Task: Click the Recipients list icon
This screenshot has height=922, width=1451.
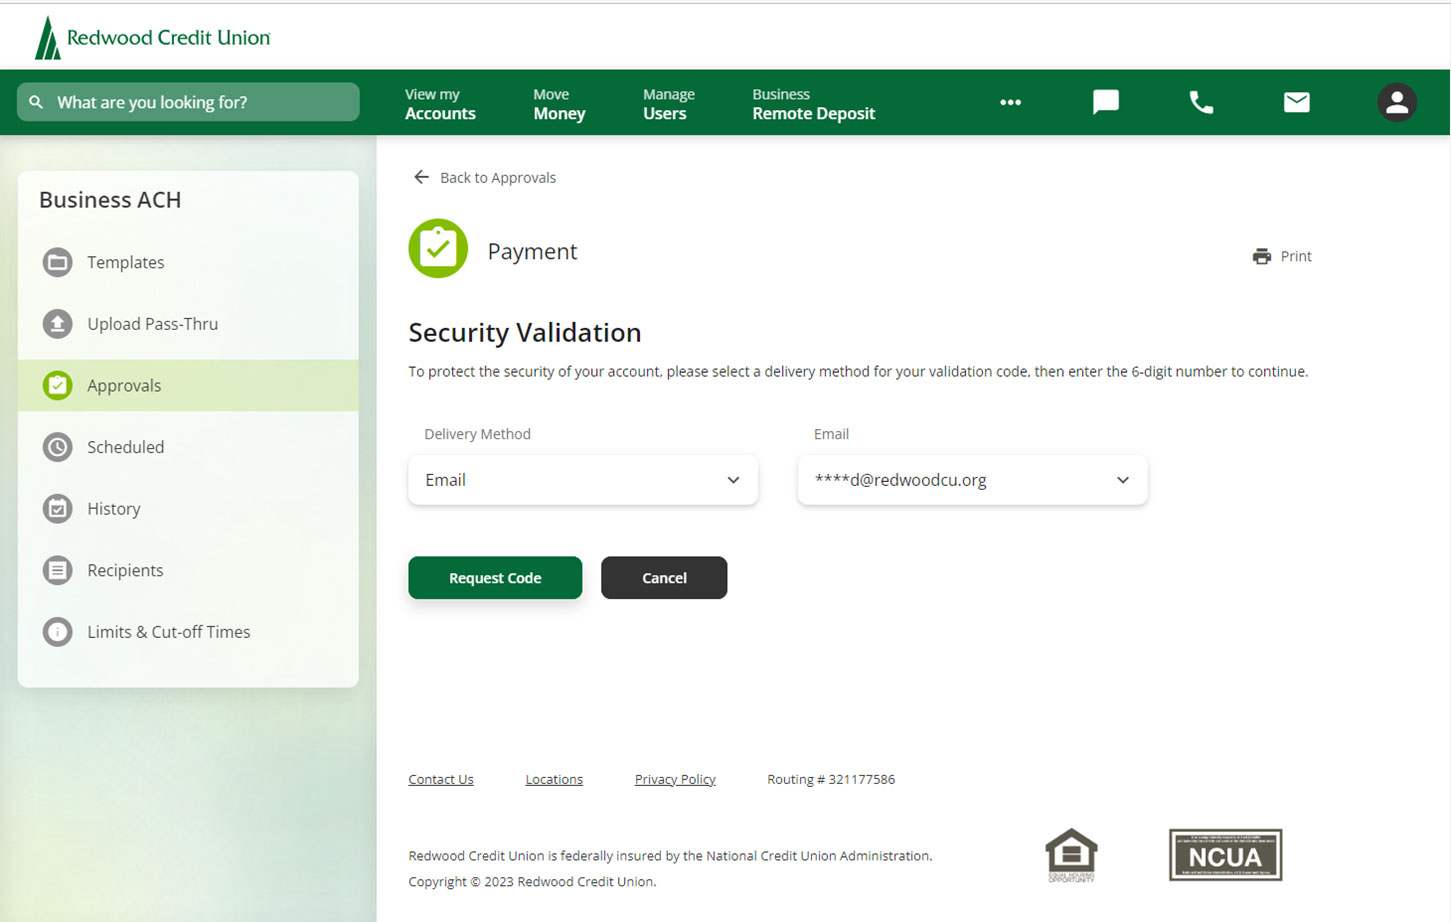Action: (x=58, y=570)
